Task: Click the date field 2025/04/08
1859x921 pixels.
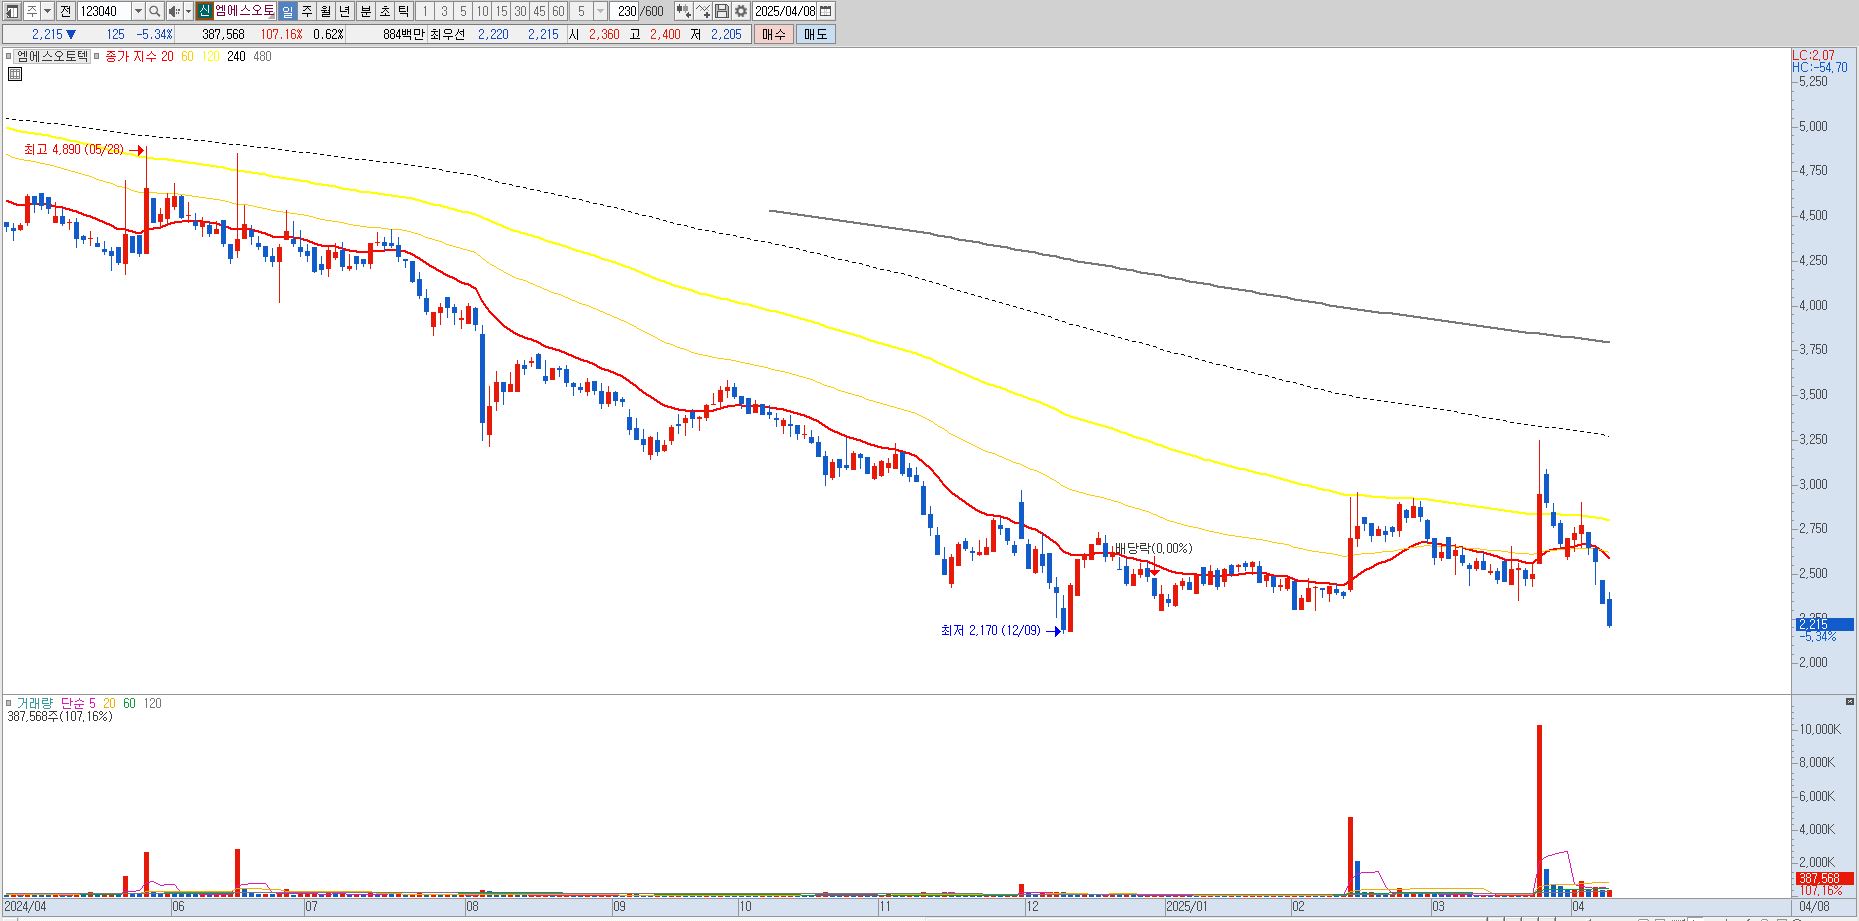Action: point(785,11)
